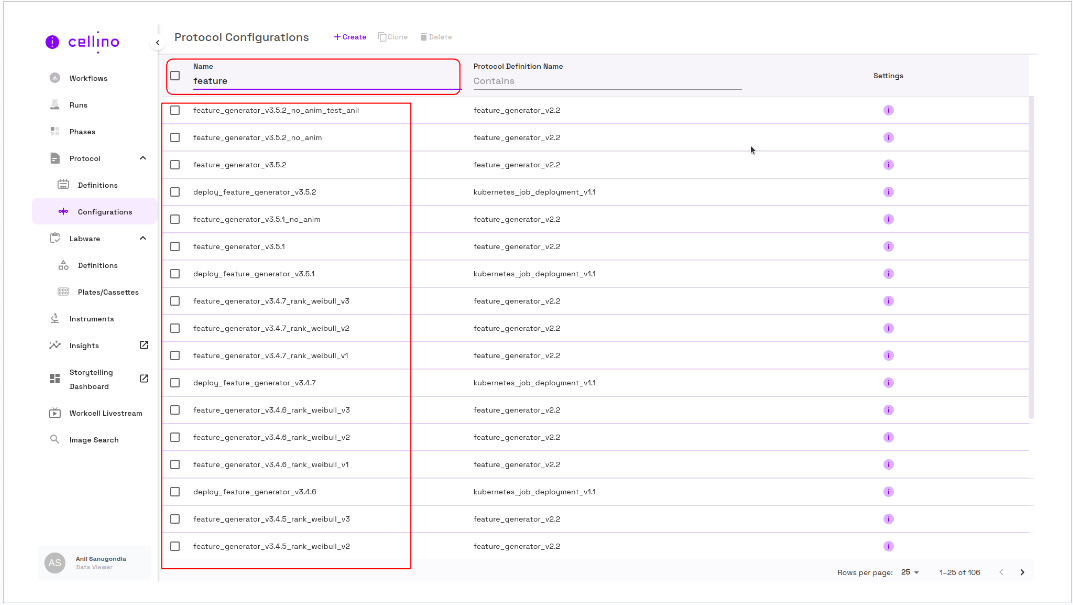Tick the select-all header checkbox
This screenshot has width=1073, height=605.
click(175, 75)
